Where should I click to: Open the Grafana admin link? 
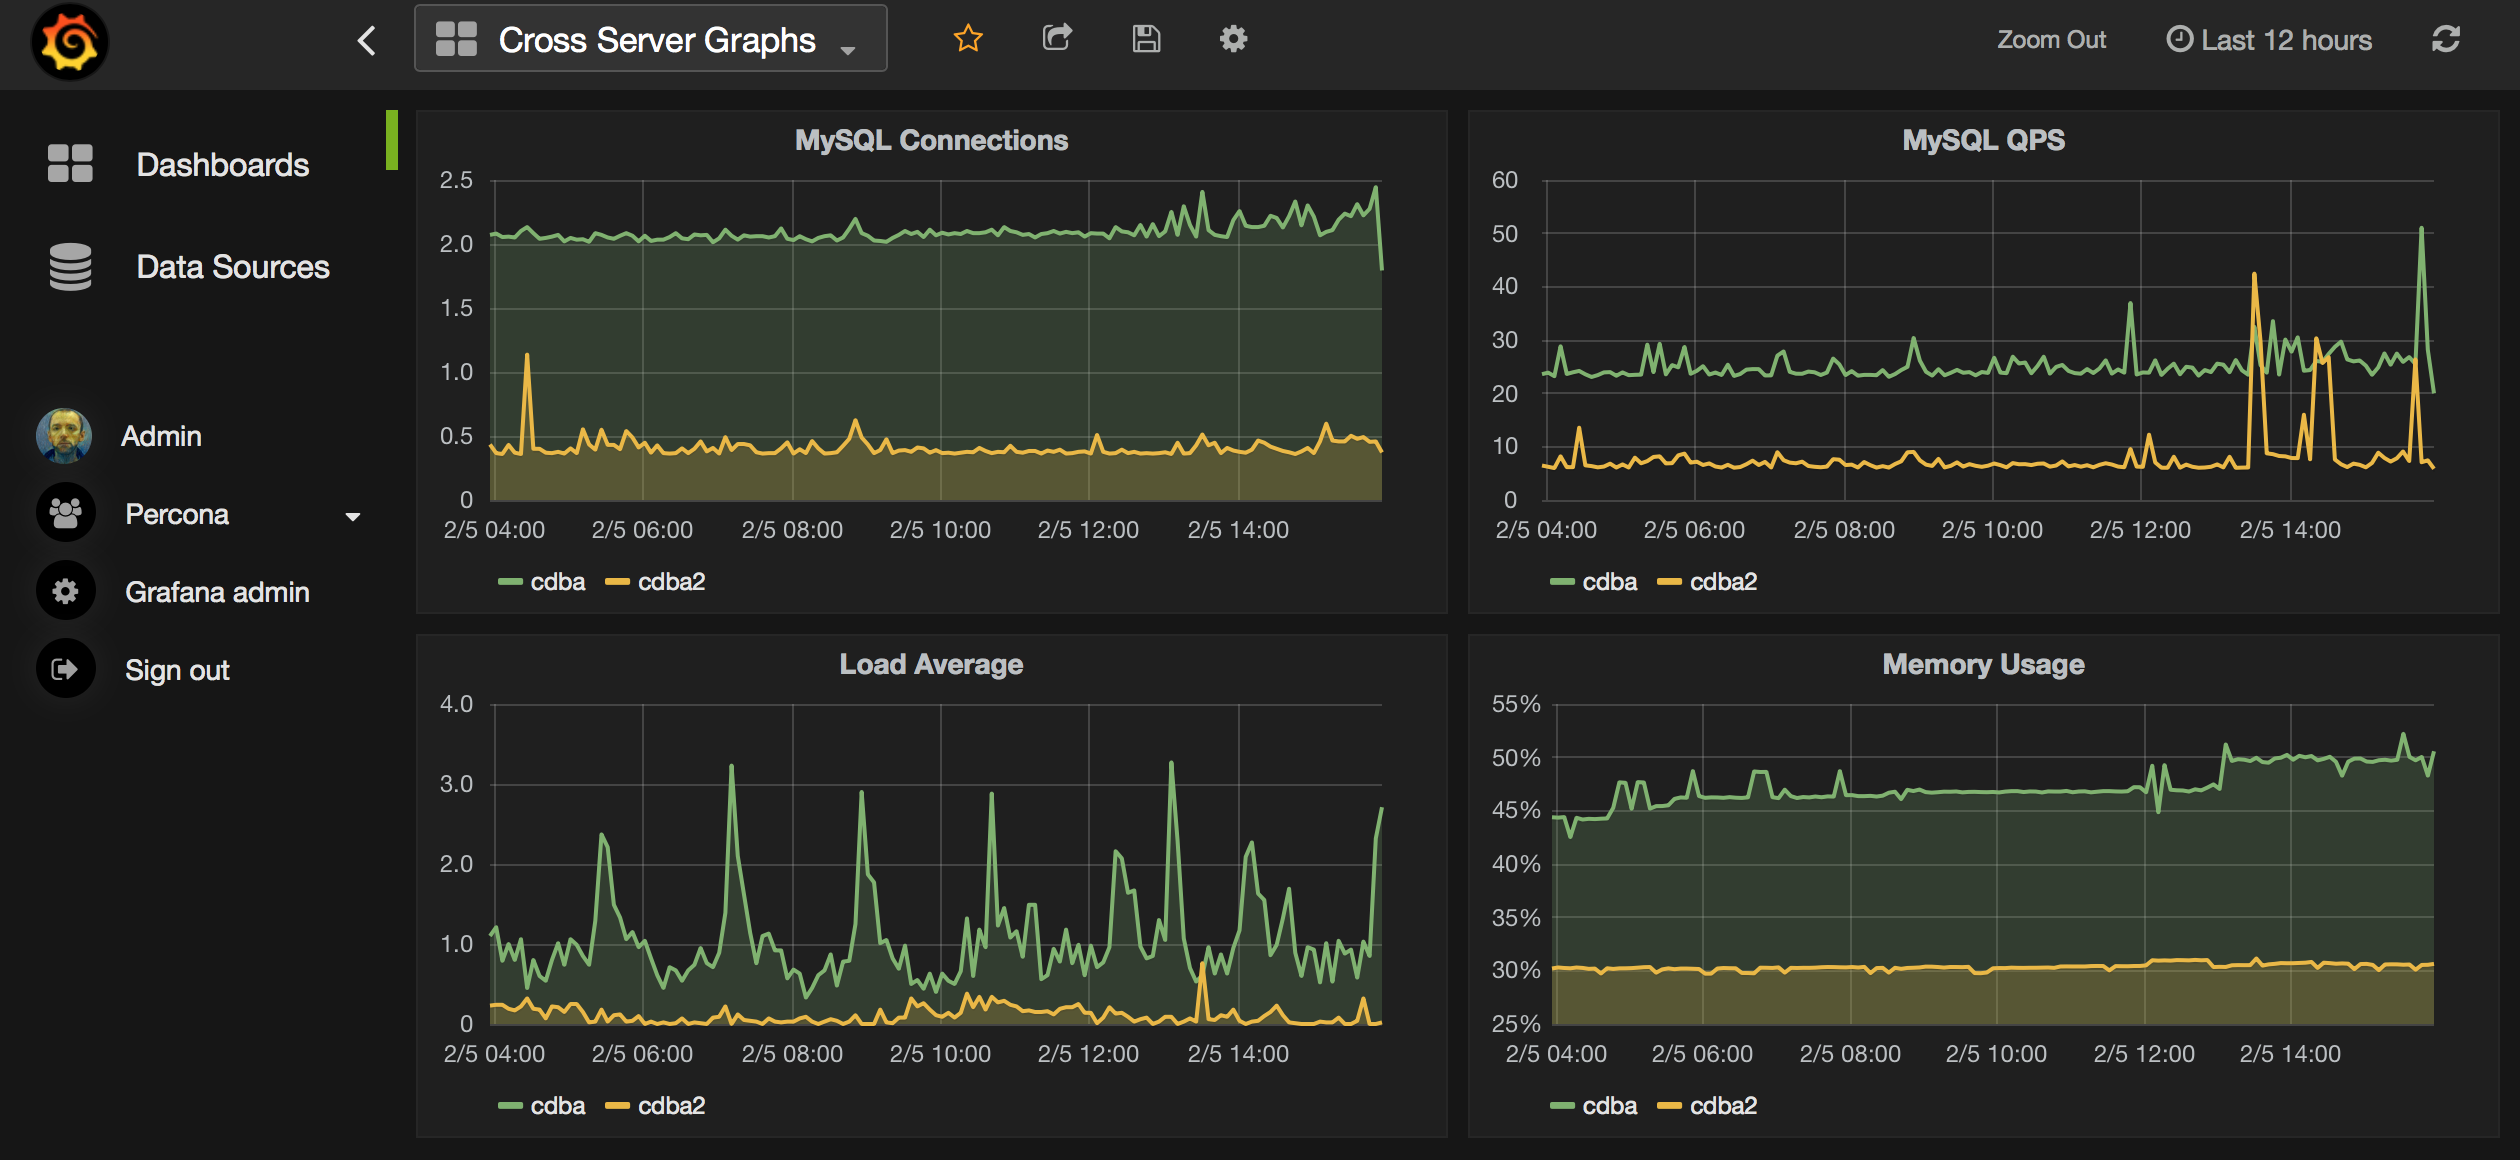216,592
